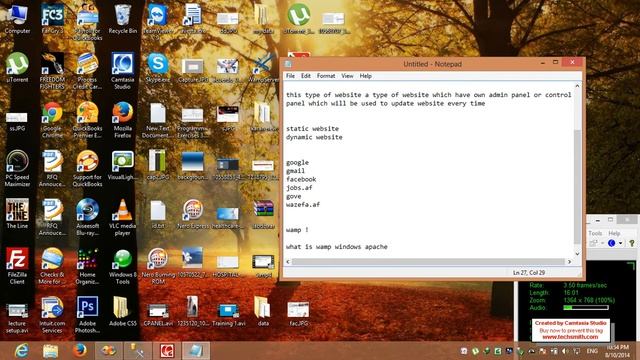Click the volume speaker tray icon

(x=565, y=351)
